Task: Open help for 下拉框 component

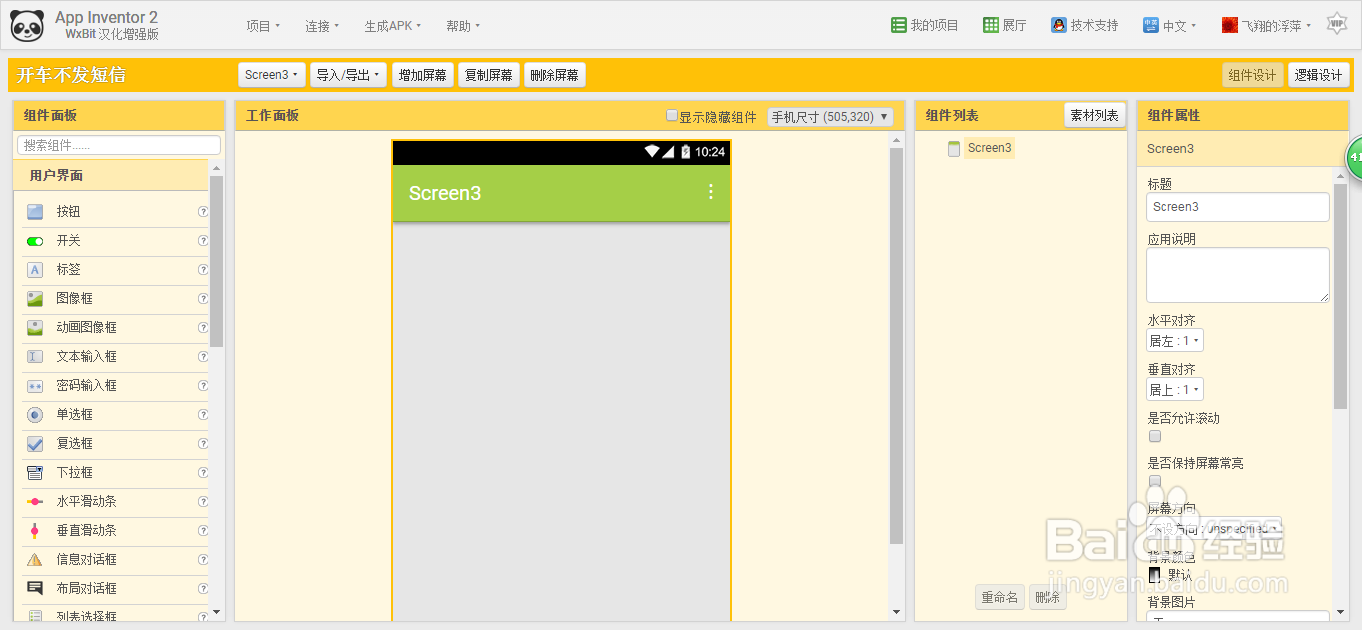Action: [x=203, y=473]
